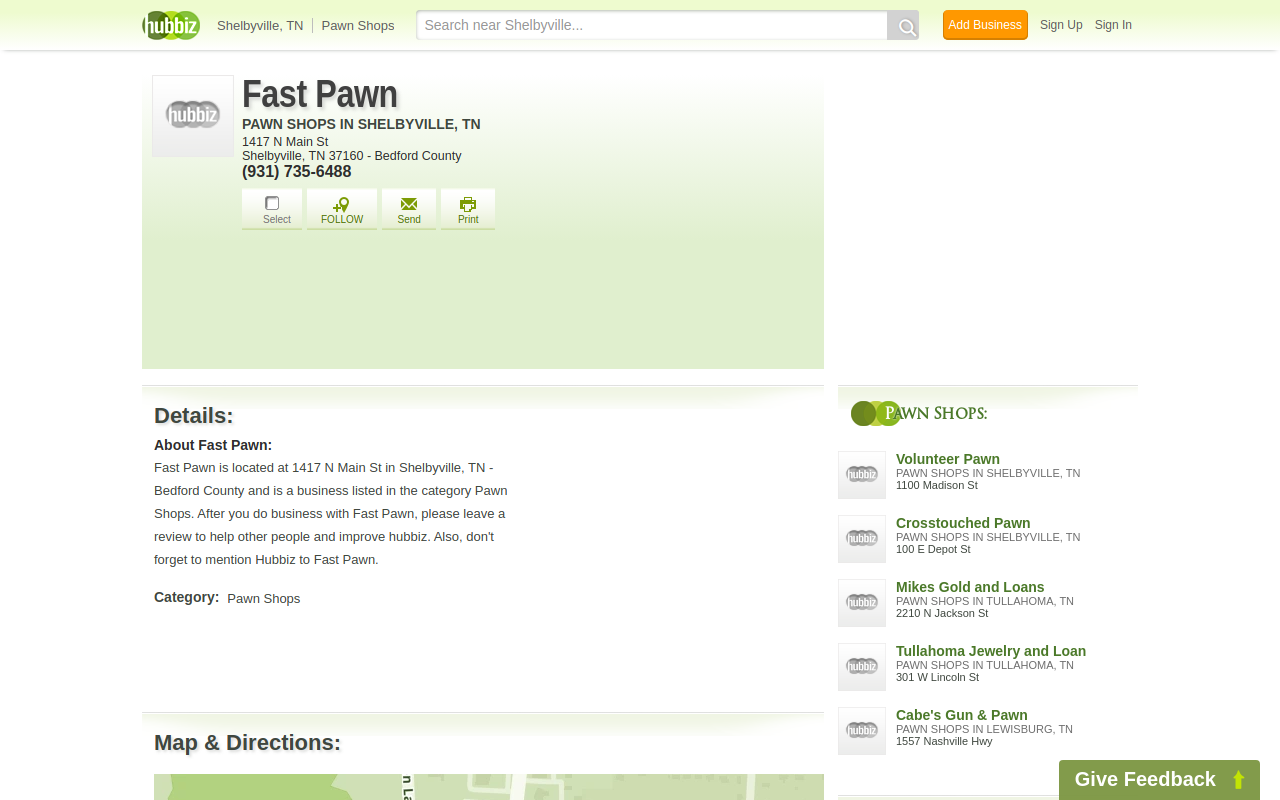Click the Shelbyville, TN header link
The width and height of the screenshot is (1280, 800).
[x=260, y=26]
